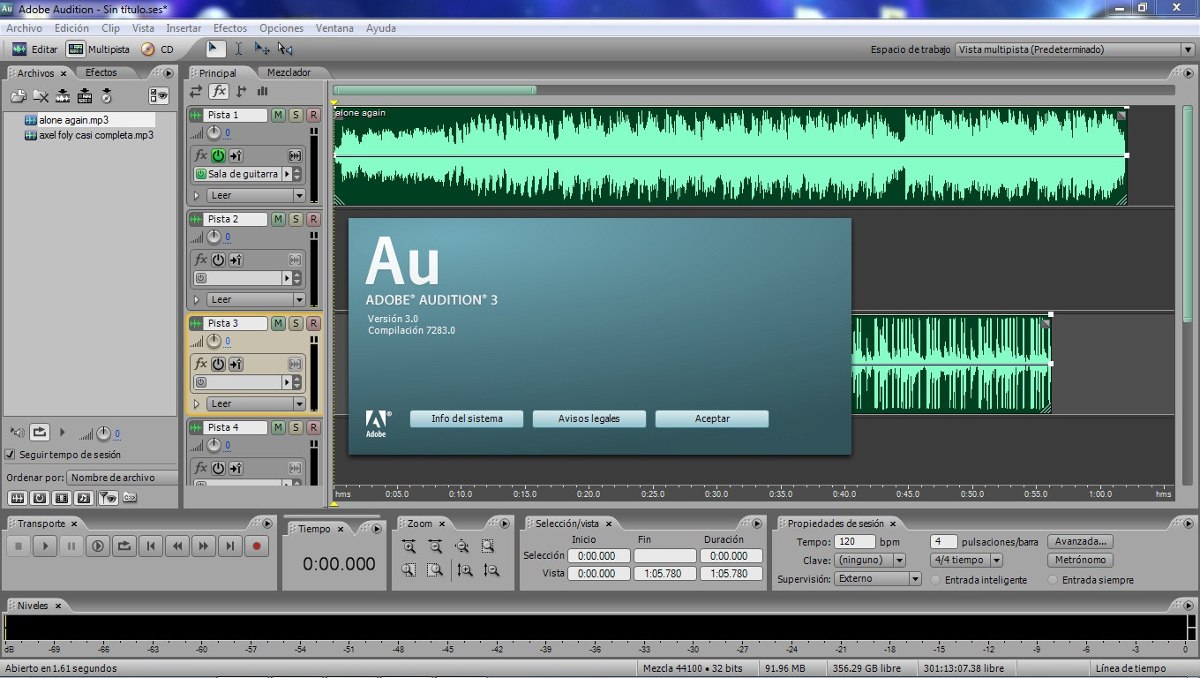Zoom out vertically in Zoom panel

pyautogui.click(x=491, y=570)
